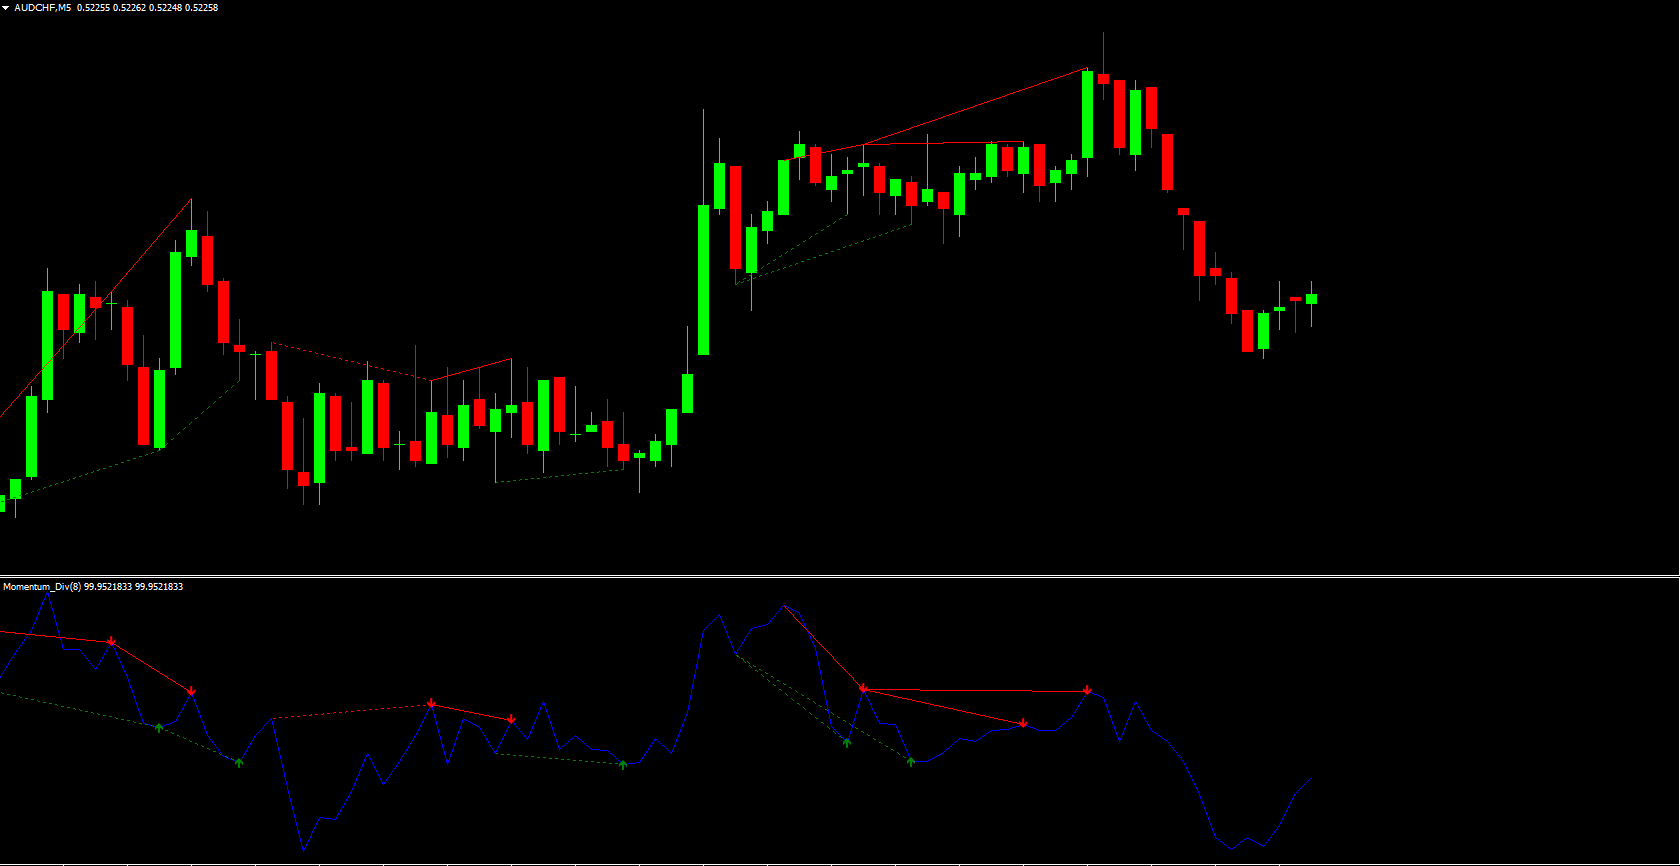This screenshot has height=866, width=1680.
Task: Click the third green up arrow from left
Action: point(623,764)
